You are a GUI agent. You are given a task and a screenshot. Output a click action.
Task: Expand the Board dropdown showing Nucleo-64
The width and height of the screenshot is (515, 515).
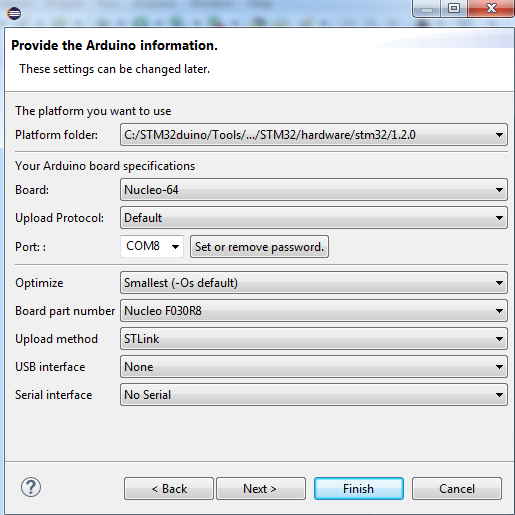tap(314, 190)
